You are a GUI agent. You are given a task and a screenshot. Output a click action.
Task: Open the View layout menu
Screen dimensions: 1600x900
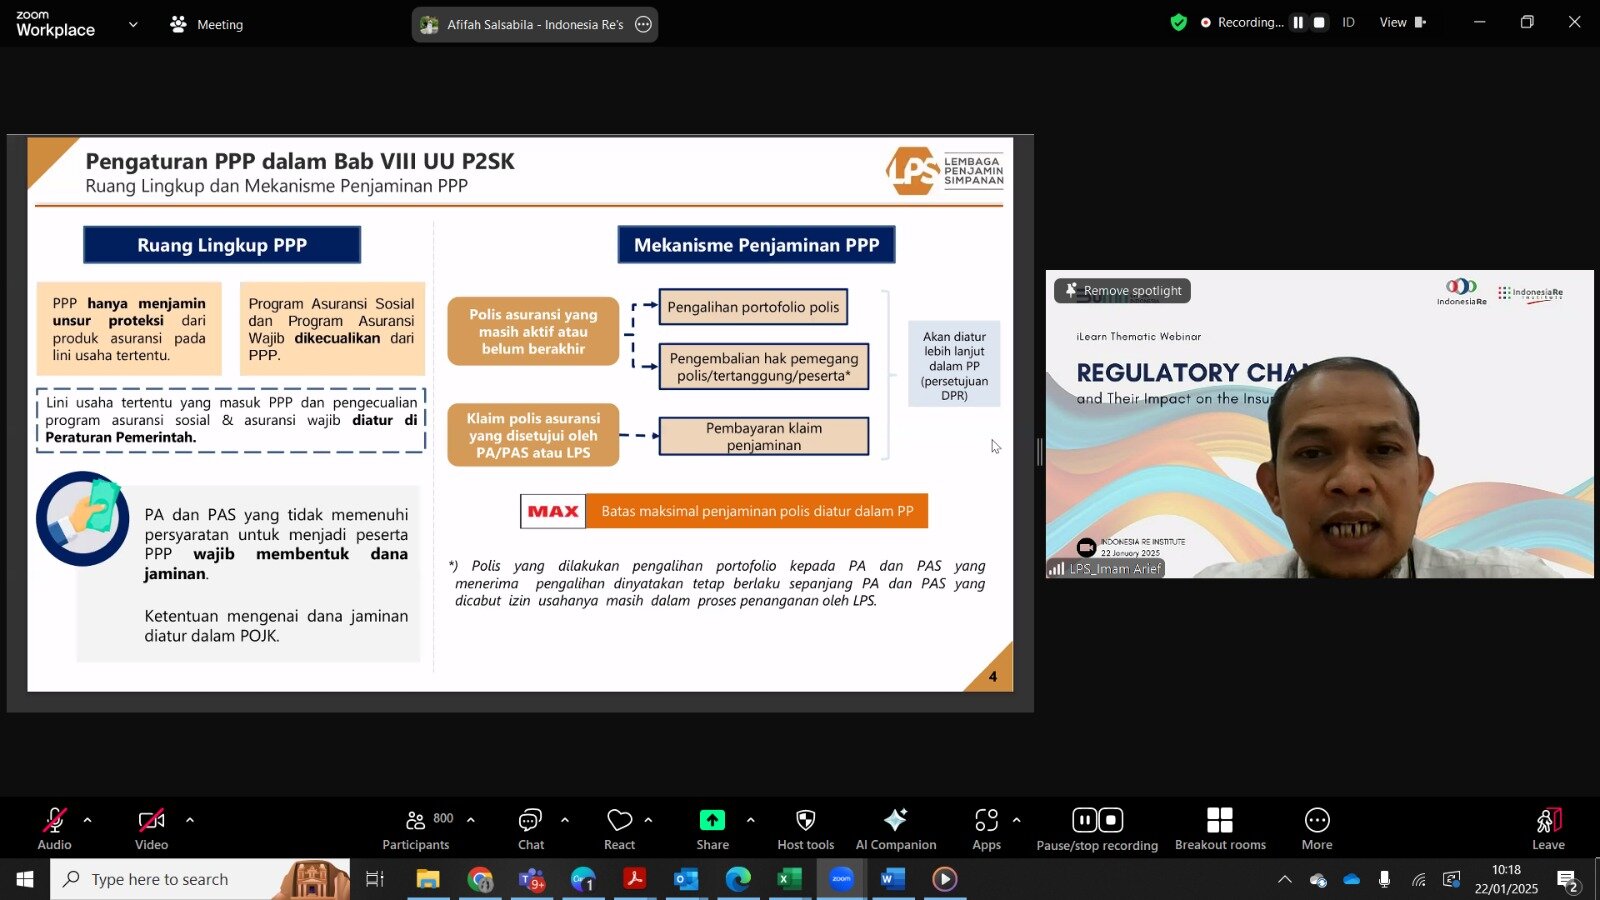[x=1402, y=22]
